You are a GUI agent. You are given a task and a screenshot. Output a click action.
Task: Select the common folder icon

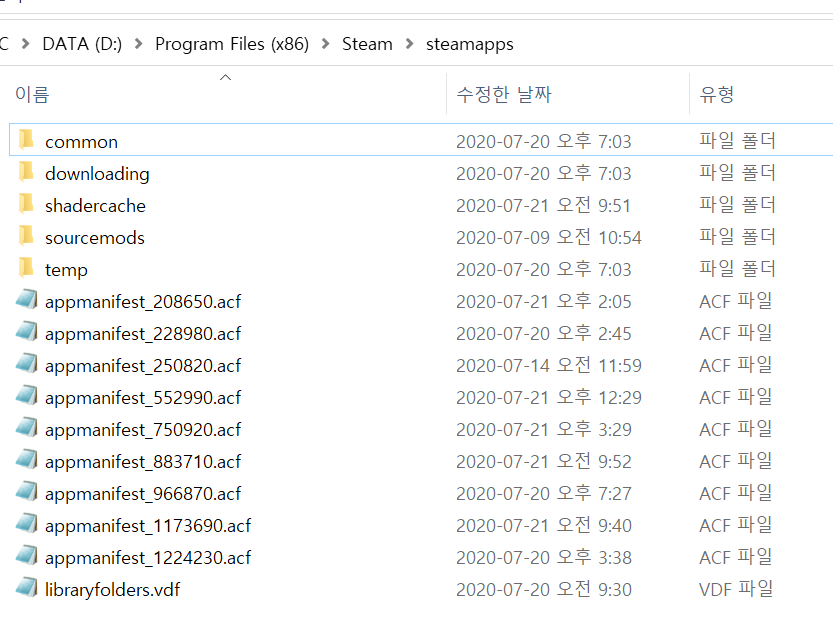(26, 140)
